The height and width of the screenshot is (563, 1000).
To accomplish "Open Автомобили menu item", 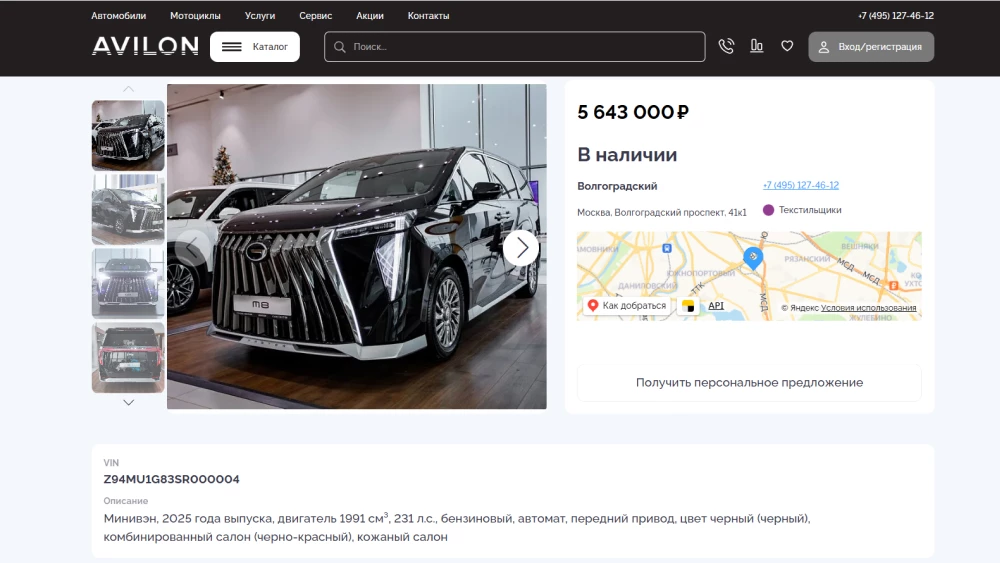I will tap(119, 16).
